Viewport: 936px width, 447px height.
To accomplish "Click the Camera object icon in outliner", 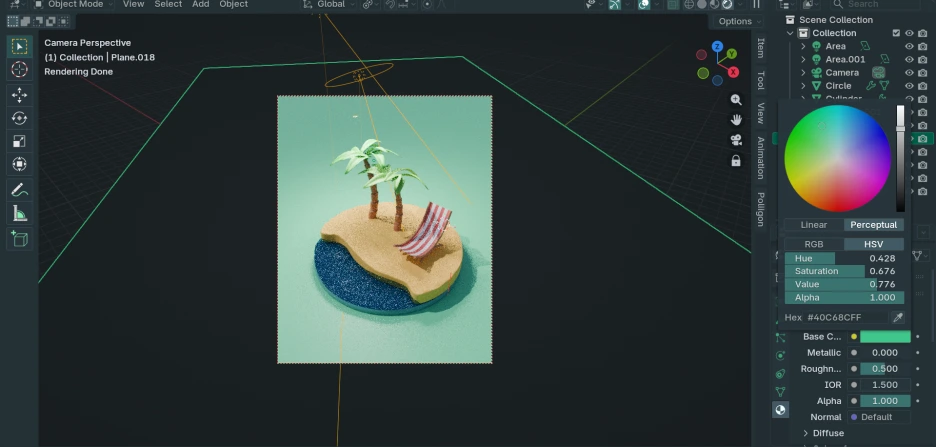I will pos(816,73).
